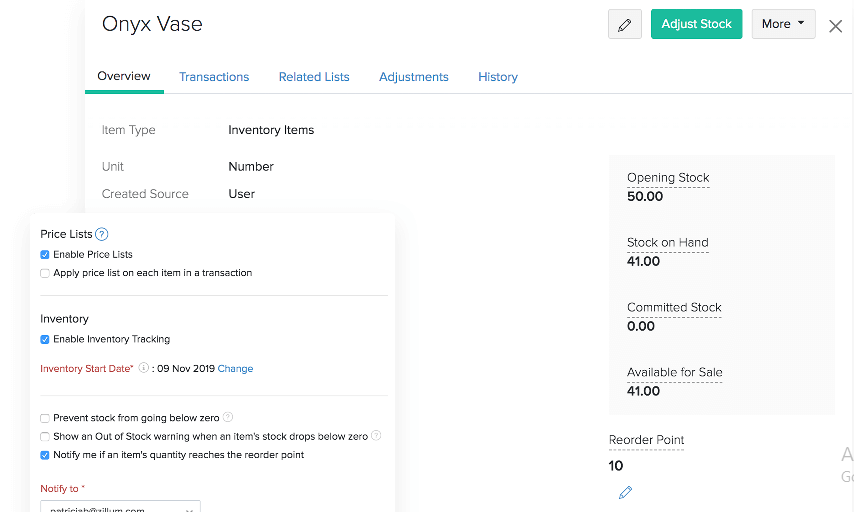Viewport: 854px width, 512px height.
Task: Open the More dropdown menu
Action: click(783, 24)
